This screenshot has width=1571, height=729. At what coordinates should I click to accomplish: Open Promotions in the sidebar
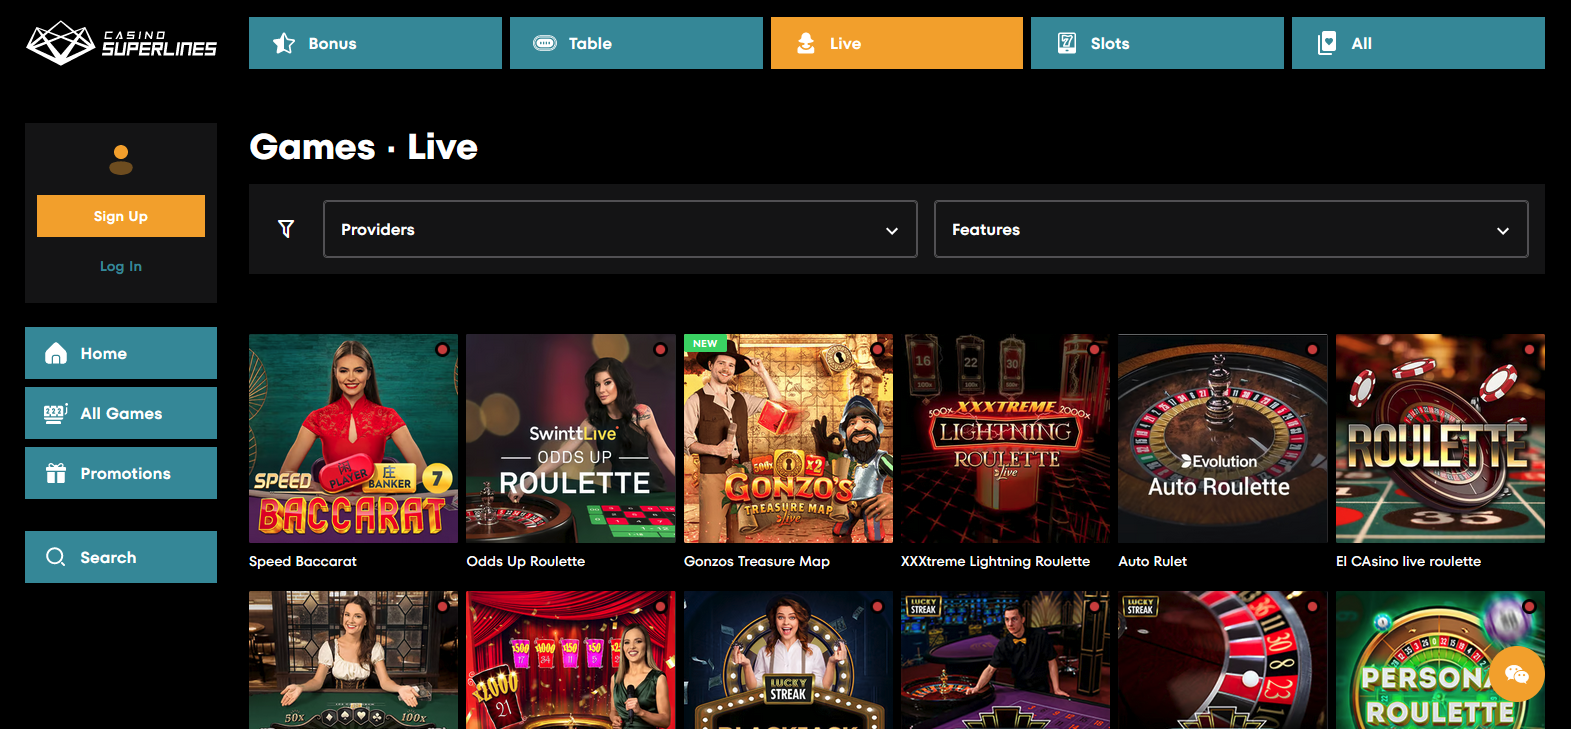121,473
